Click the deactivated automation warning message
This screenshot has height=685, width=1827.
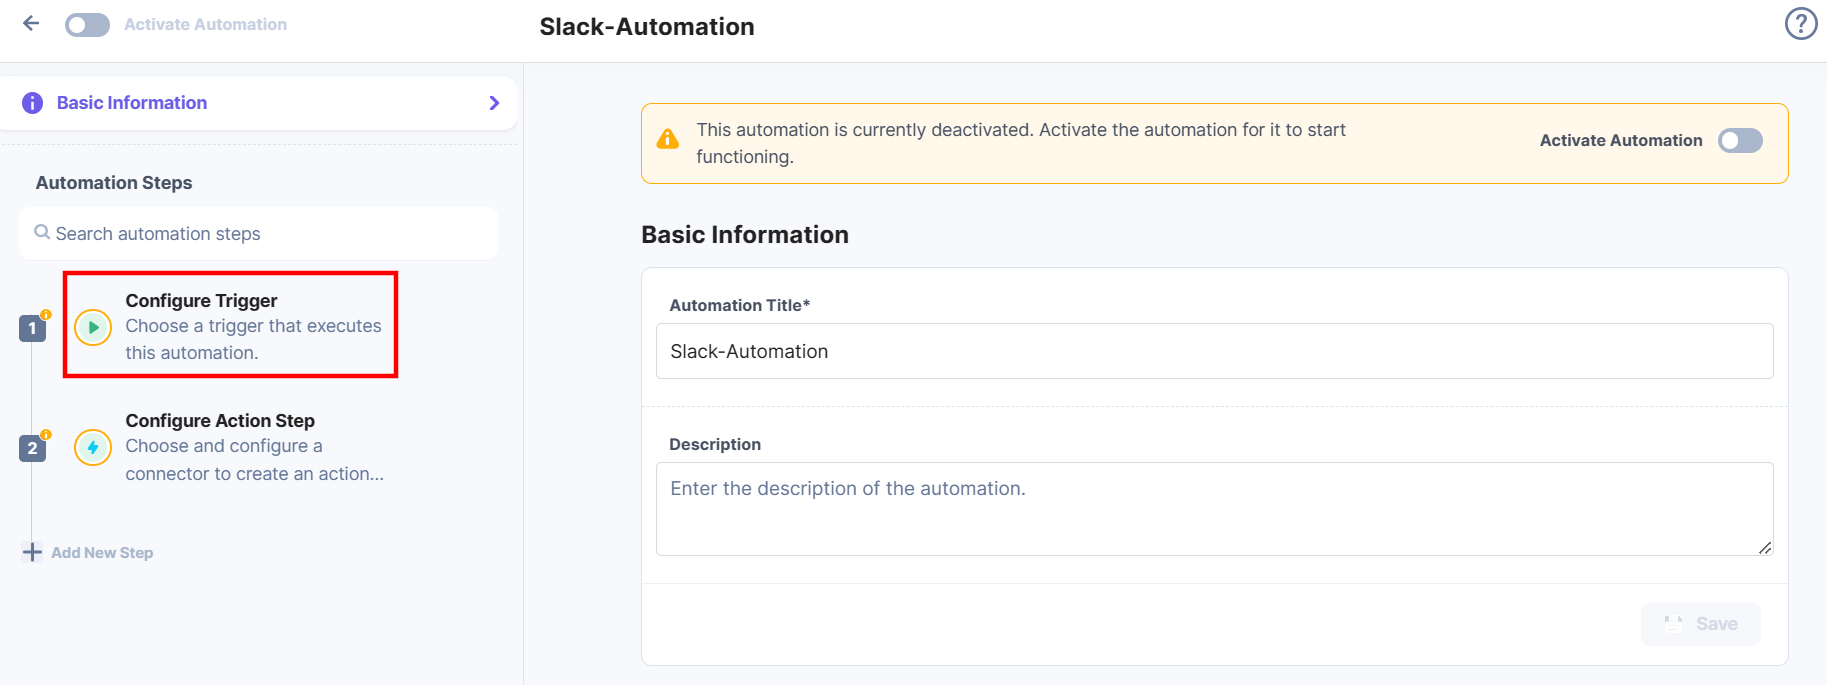1021,143
